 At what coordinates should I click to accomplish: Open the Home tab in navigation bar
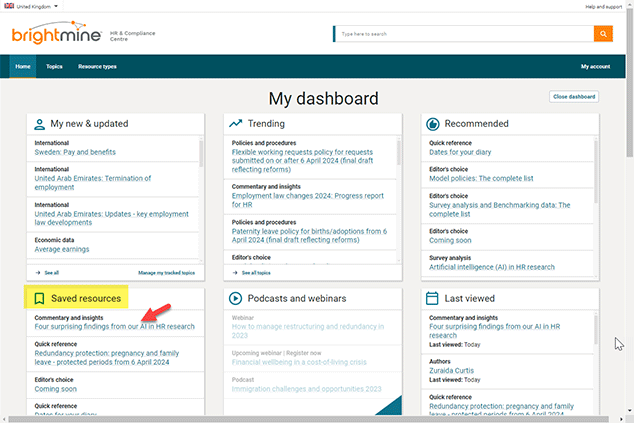23,66
